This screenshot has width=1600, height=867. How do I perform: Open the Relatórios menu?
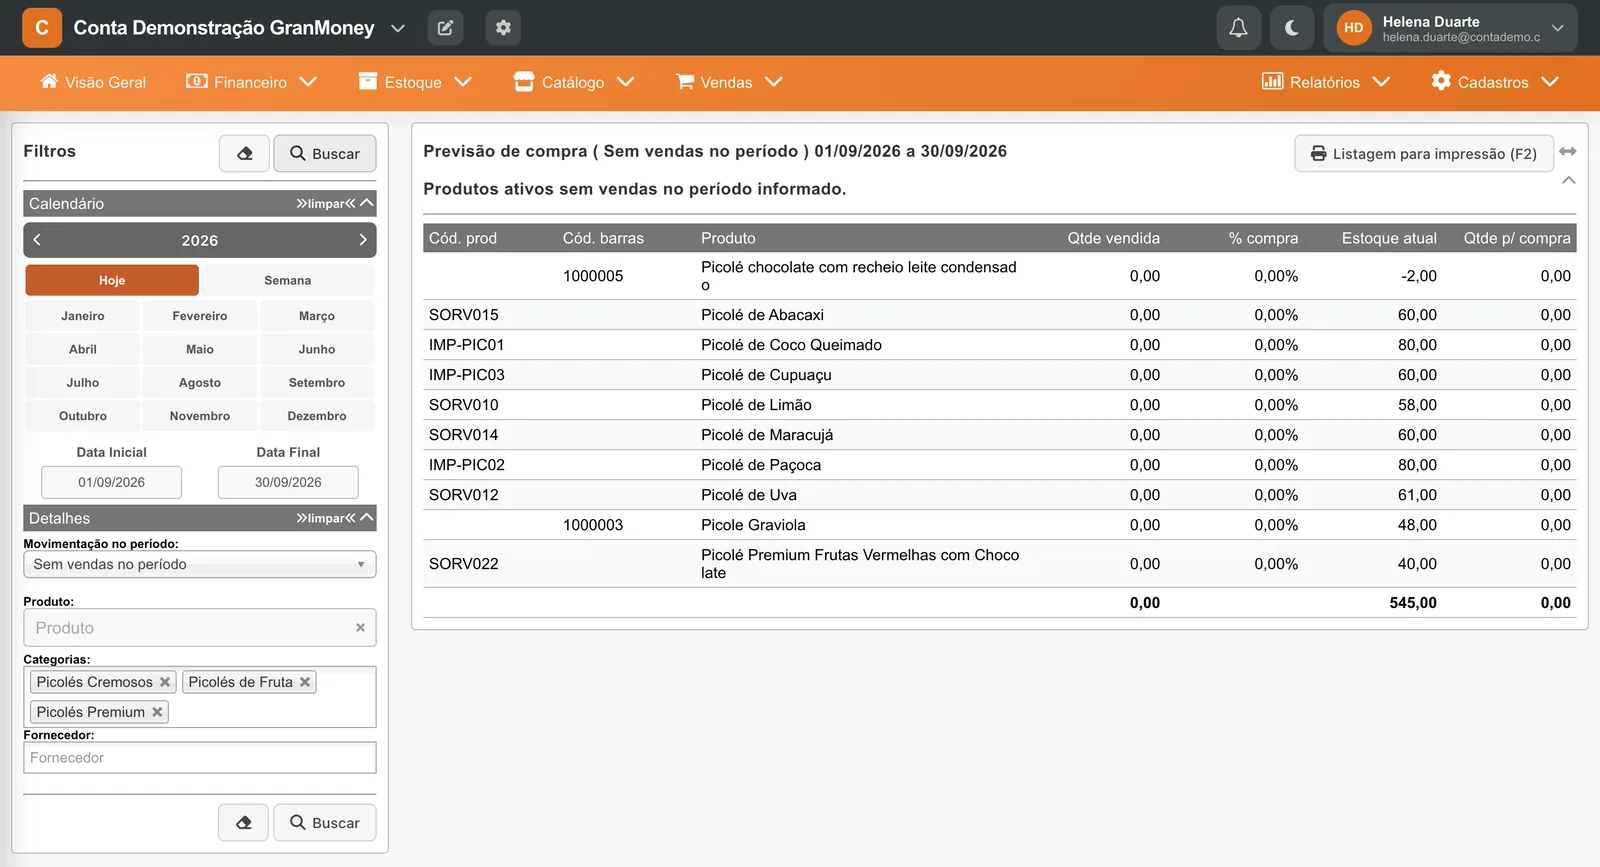click(x=1326, y=82)
